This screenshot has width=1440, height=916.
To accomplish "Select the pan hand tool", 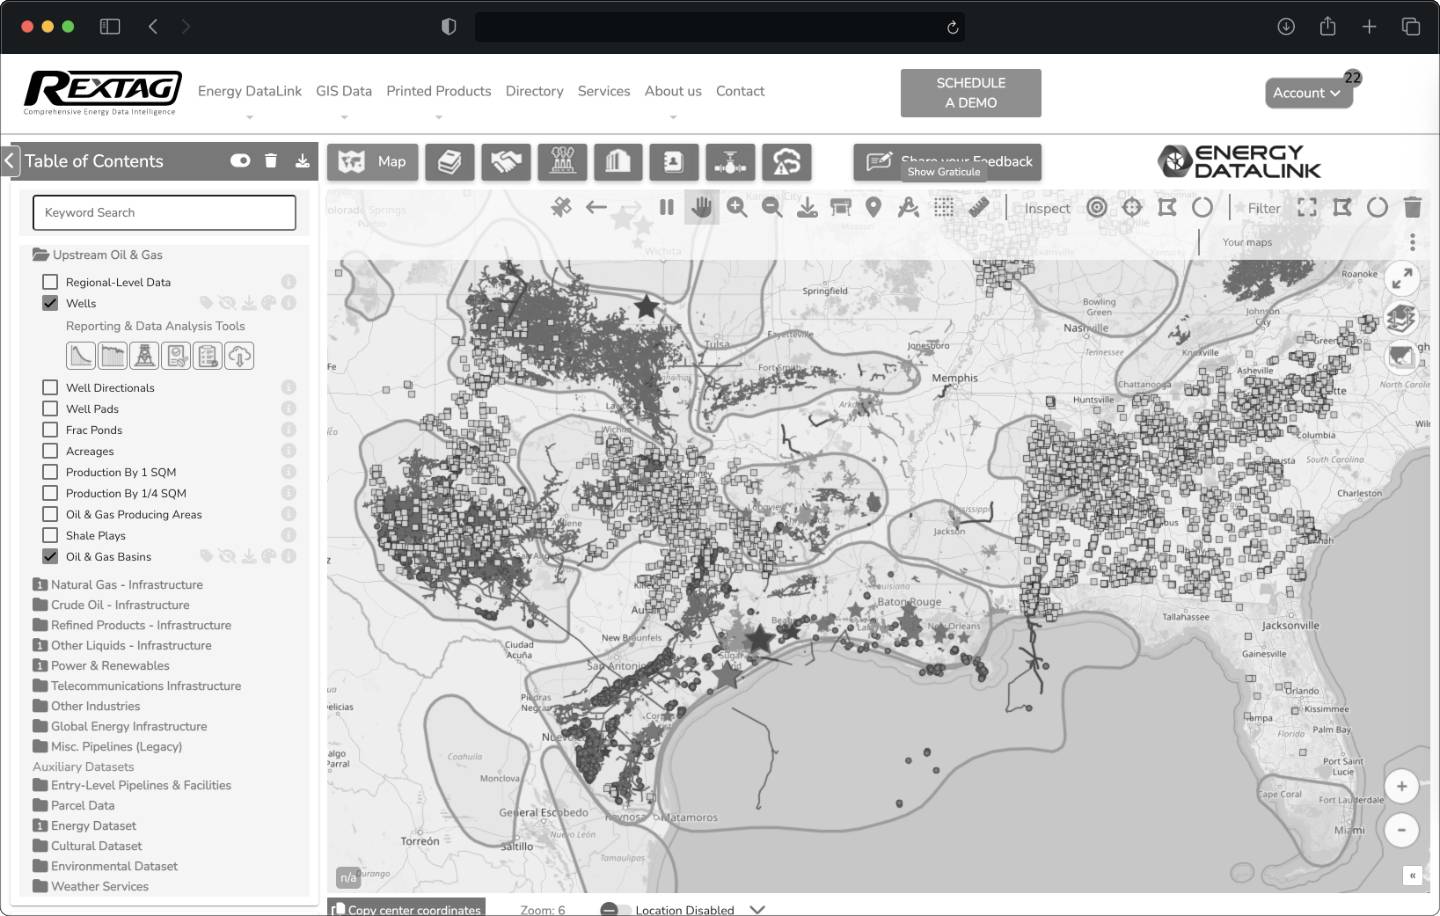I will point(701,207).
